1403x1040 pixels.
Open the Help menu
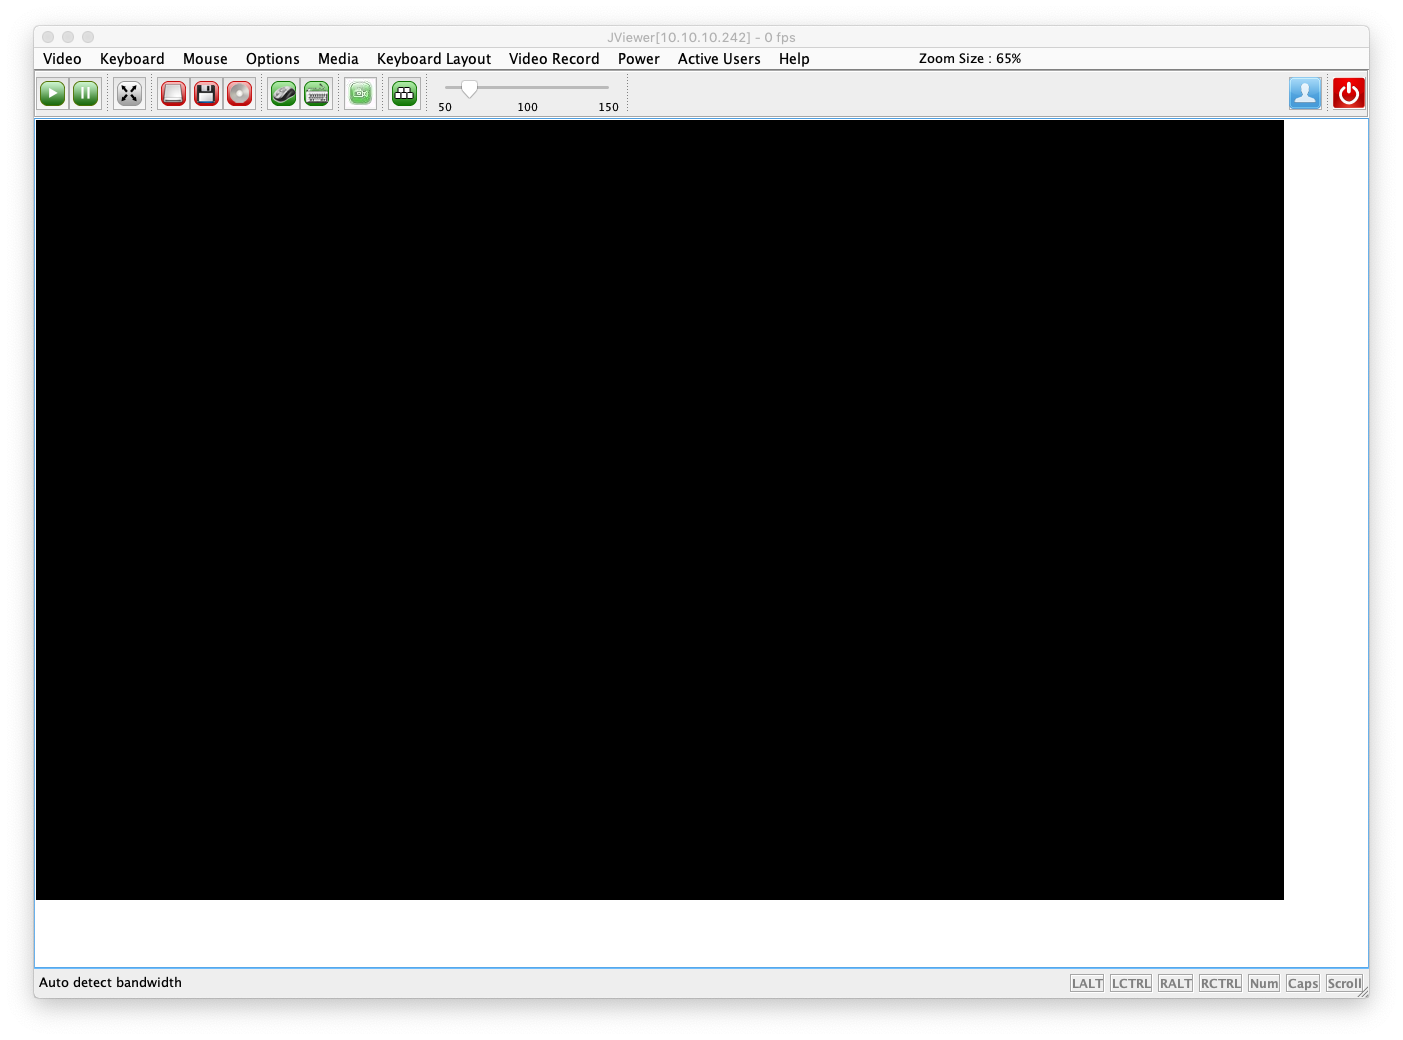[794, 59]
